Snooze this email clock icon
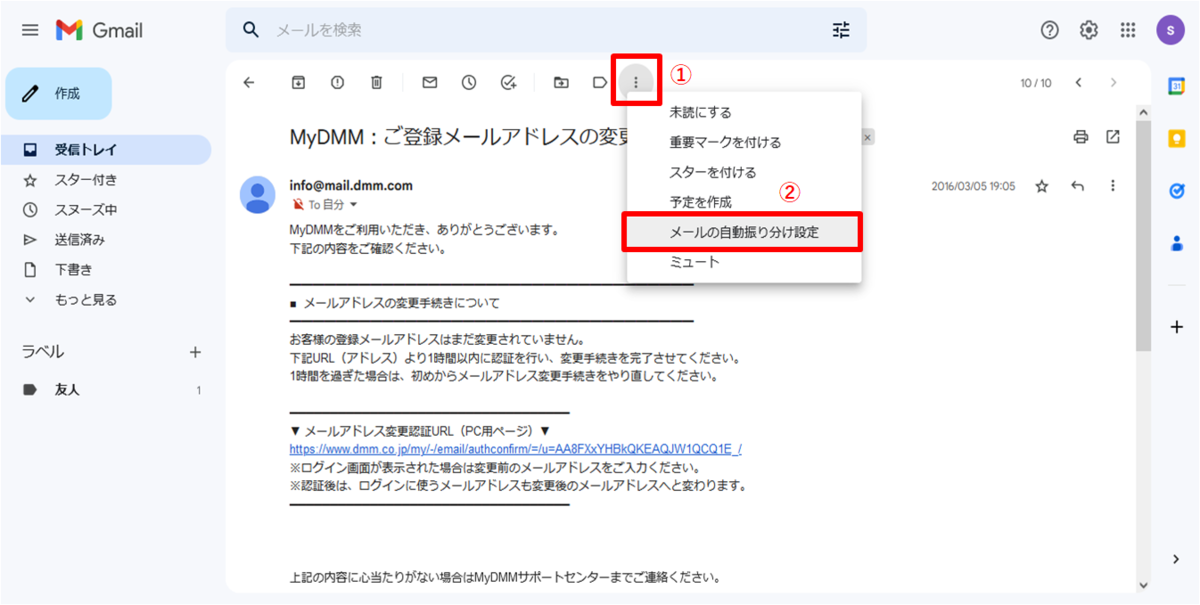The height and width of the screenshot is (605, 1200). coord(469,83)
